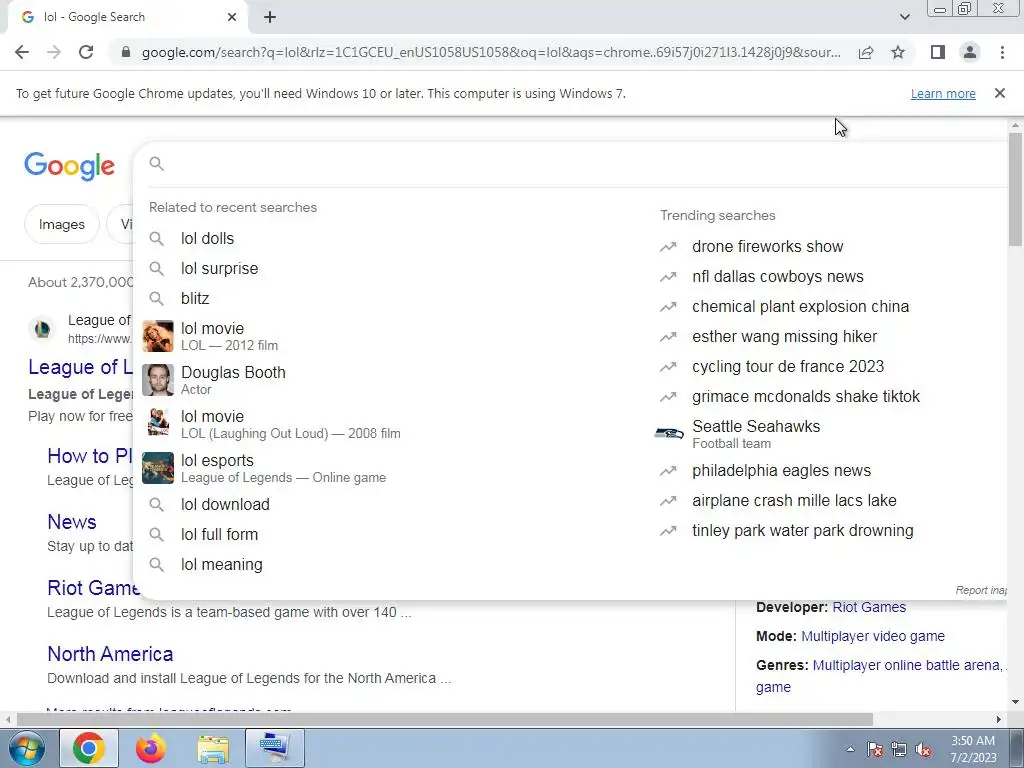Click the computer keyboard app taskbar icon
The height and width of the screenshot is (768, 1024).
click(274, 748)
